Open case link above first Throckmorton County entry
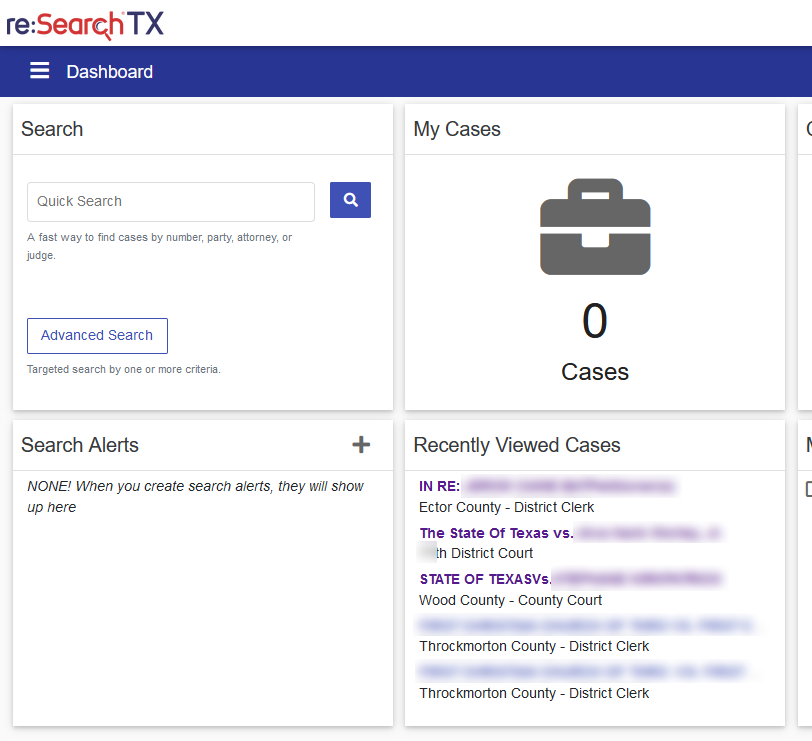The width and height of the screenshot is (812, 741). pos(590,625)
